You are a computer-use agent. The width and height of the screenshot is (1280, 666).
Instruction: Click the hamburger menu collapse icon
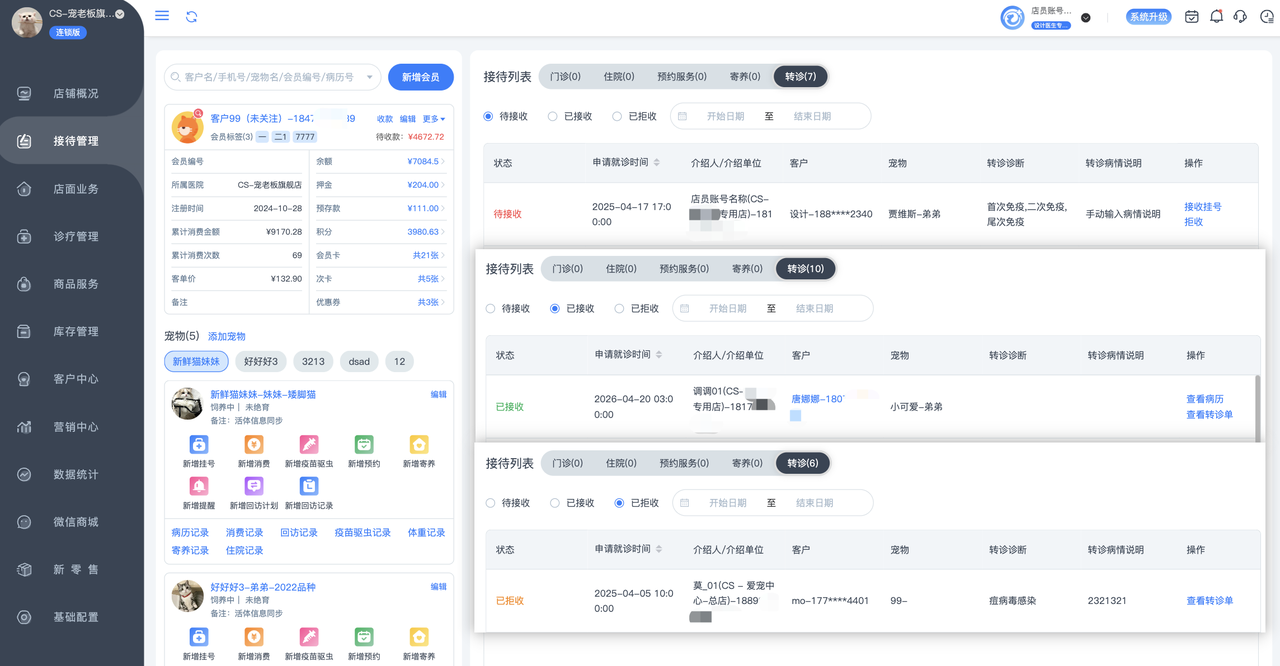(162, 16)
